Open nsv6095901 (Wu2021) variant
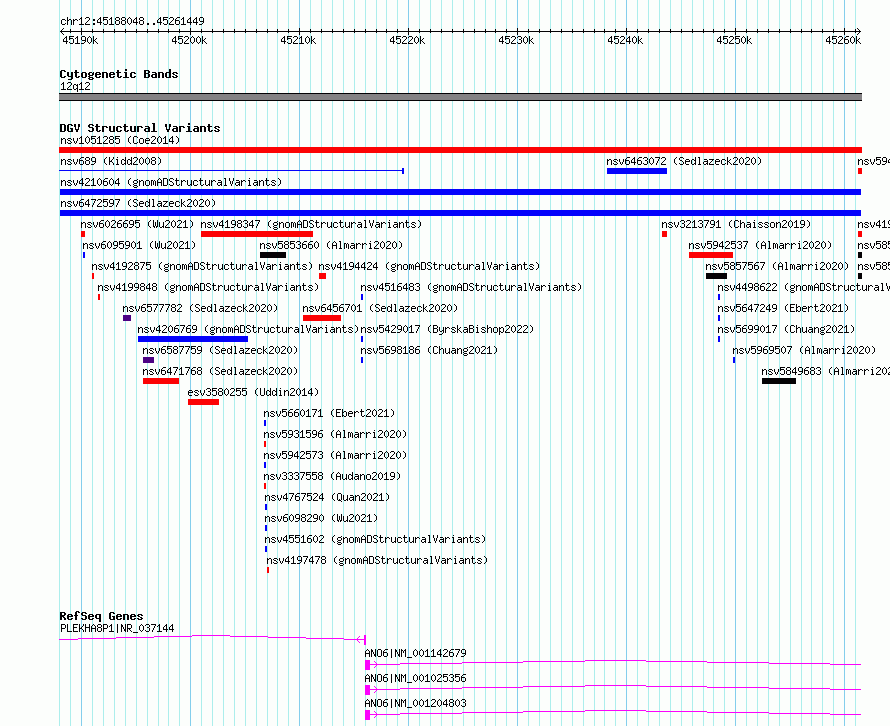This screenshot has height=726, width=890. [139, 245]
